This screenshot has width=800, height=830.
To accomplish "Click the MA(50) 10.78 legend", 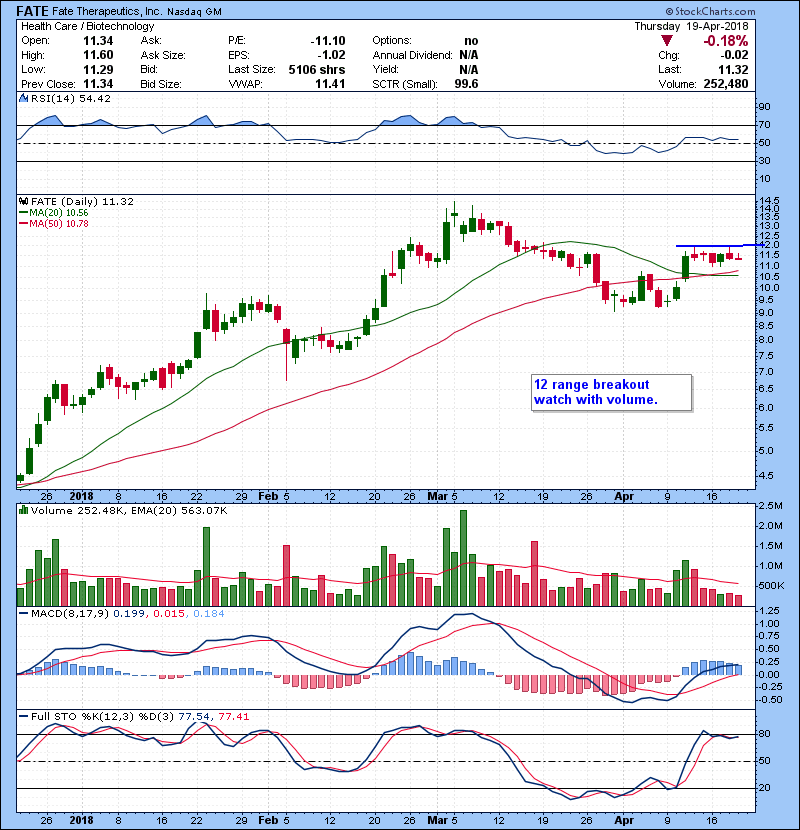I will [x=54, y=224].
